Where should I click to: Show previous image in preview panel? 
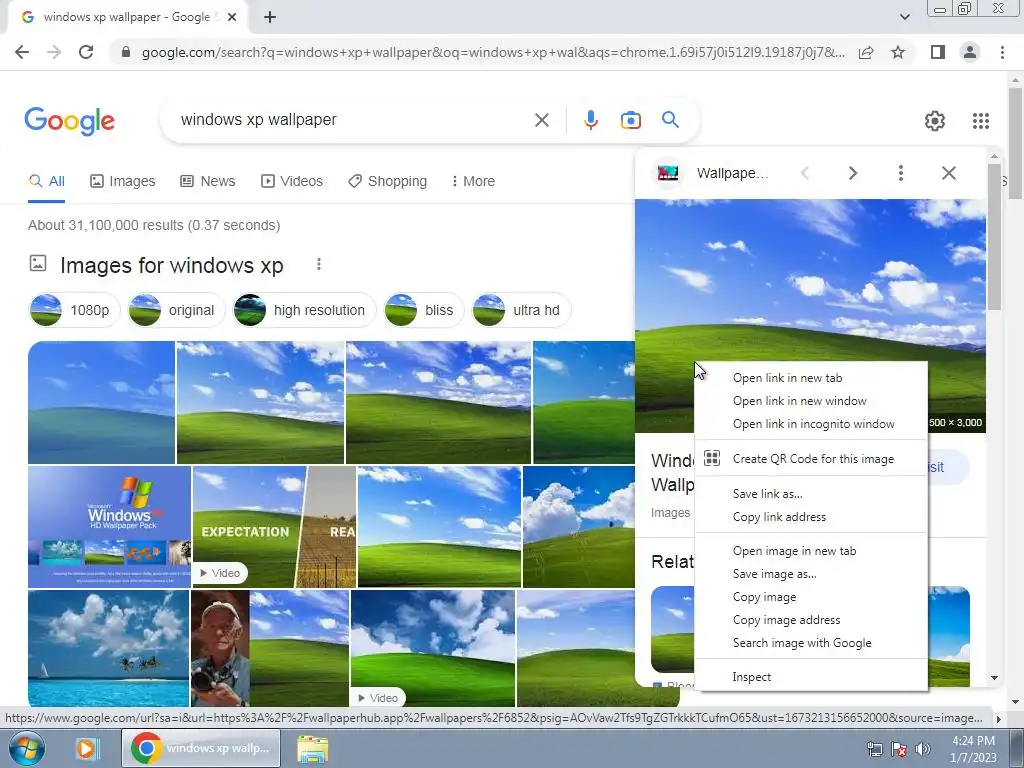point(805,173)
